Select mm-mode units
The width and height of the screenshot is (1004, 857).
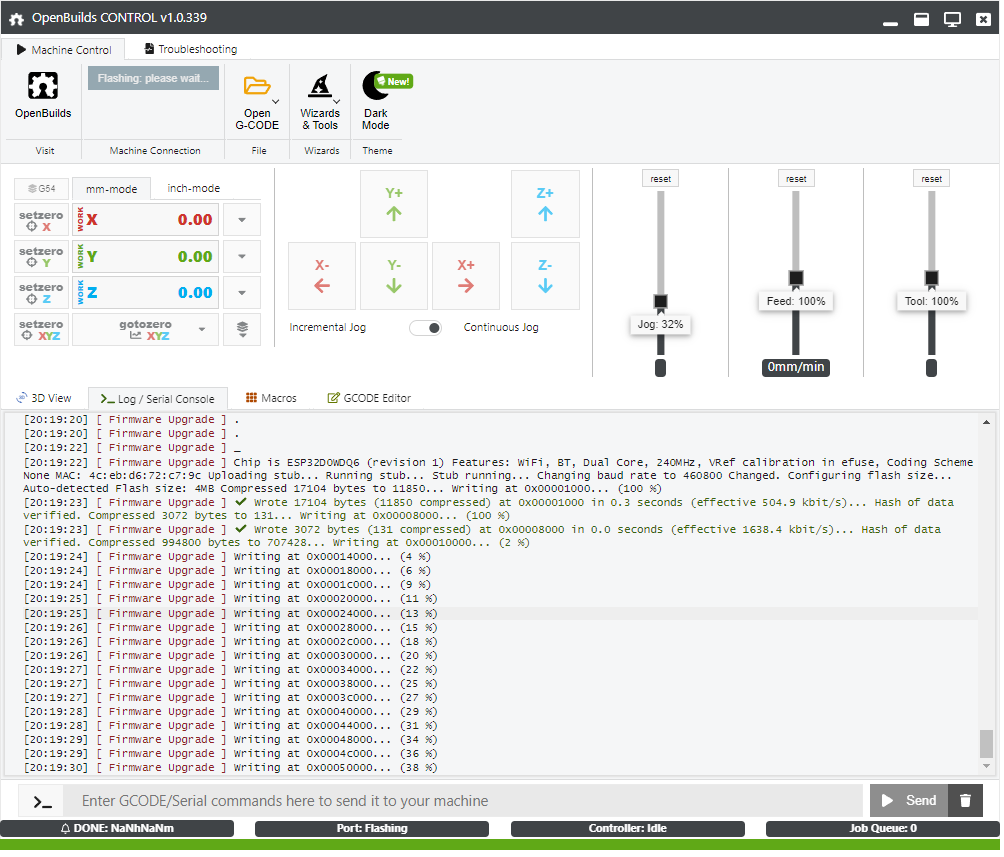pos(111,189)
